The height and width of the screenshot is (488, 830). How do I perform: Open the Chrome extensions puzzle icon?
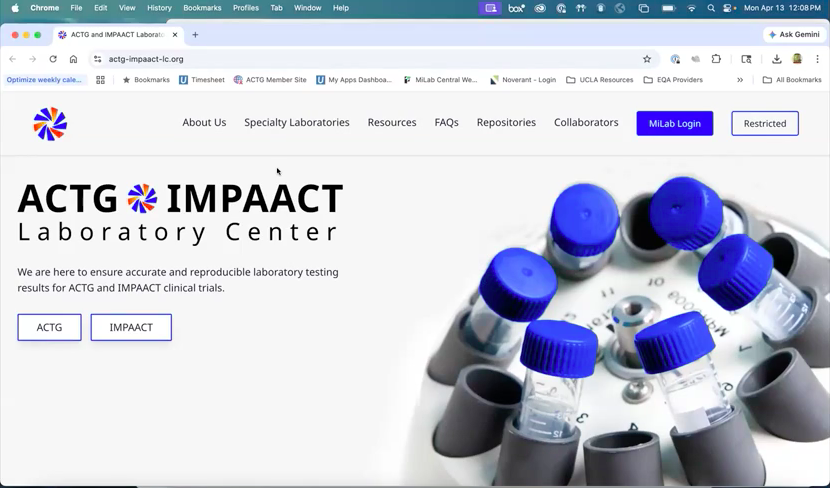coord(716,59)
